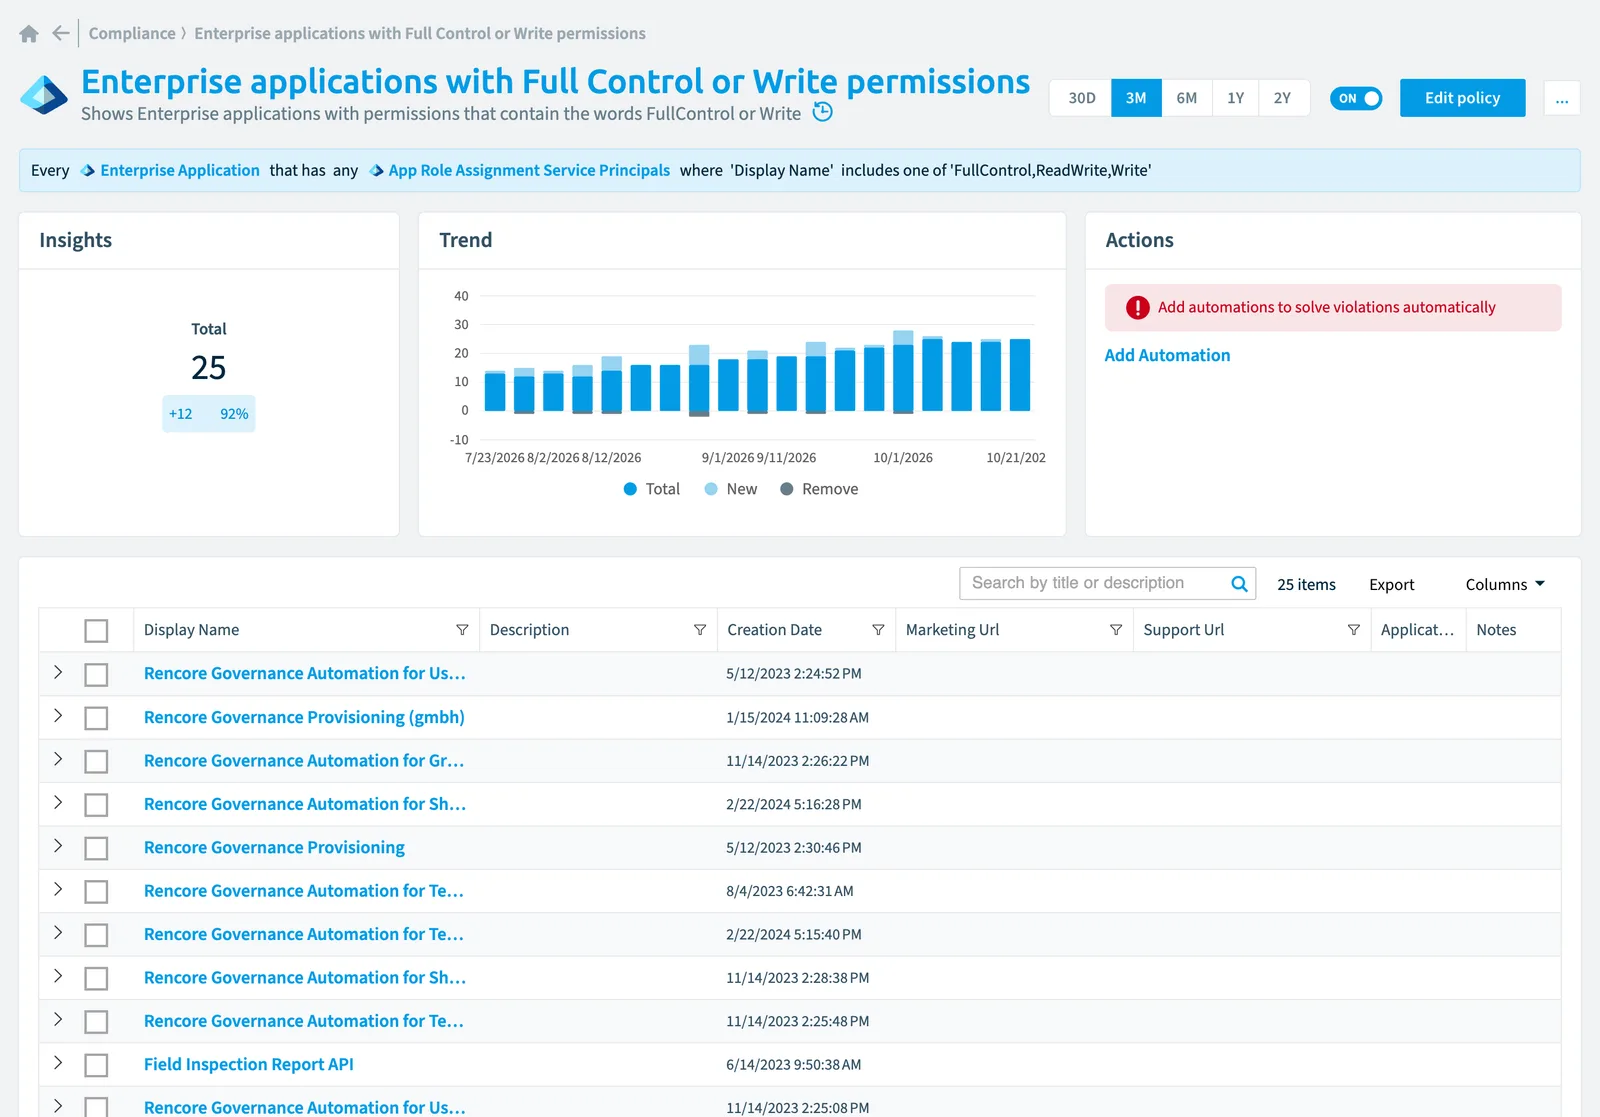
Task: Check the Field Inspection Report API row
Action: click(x=96, y=1066)
